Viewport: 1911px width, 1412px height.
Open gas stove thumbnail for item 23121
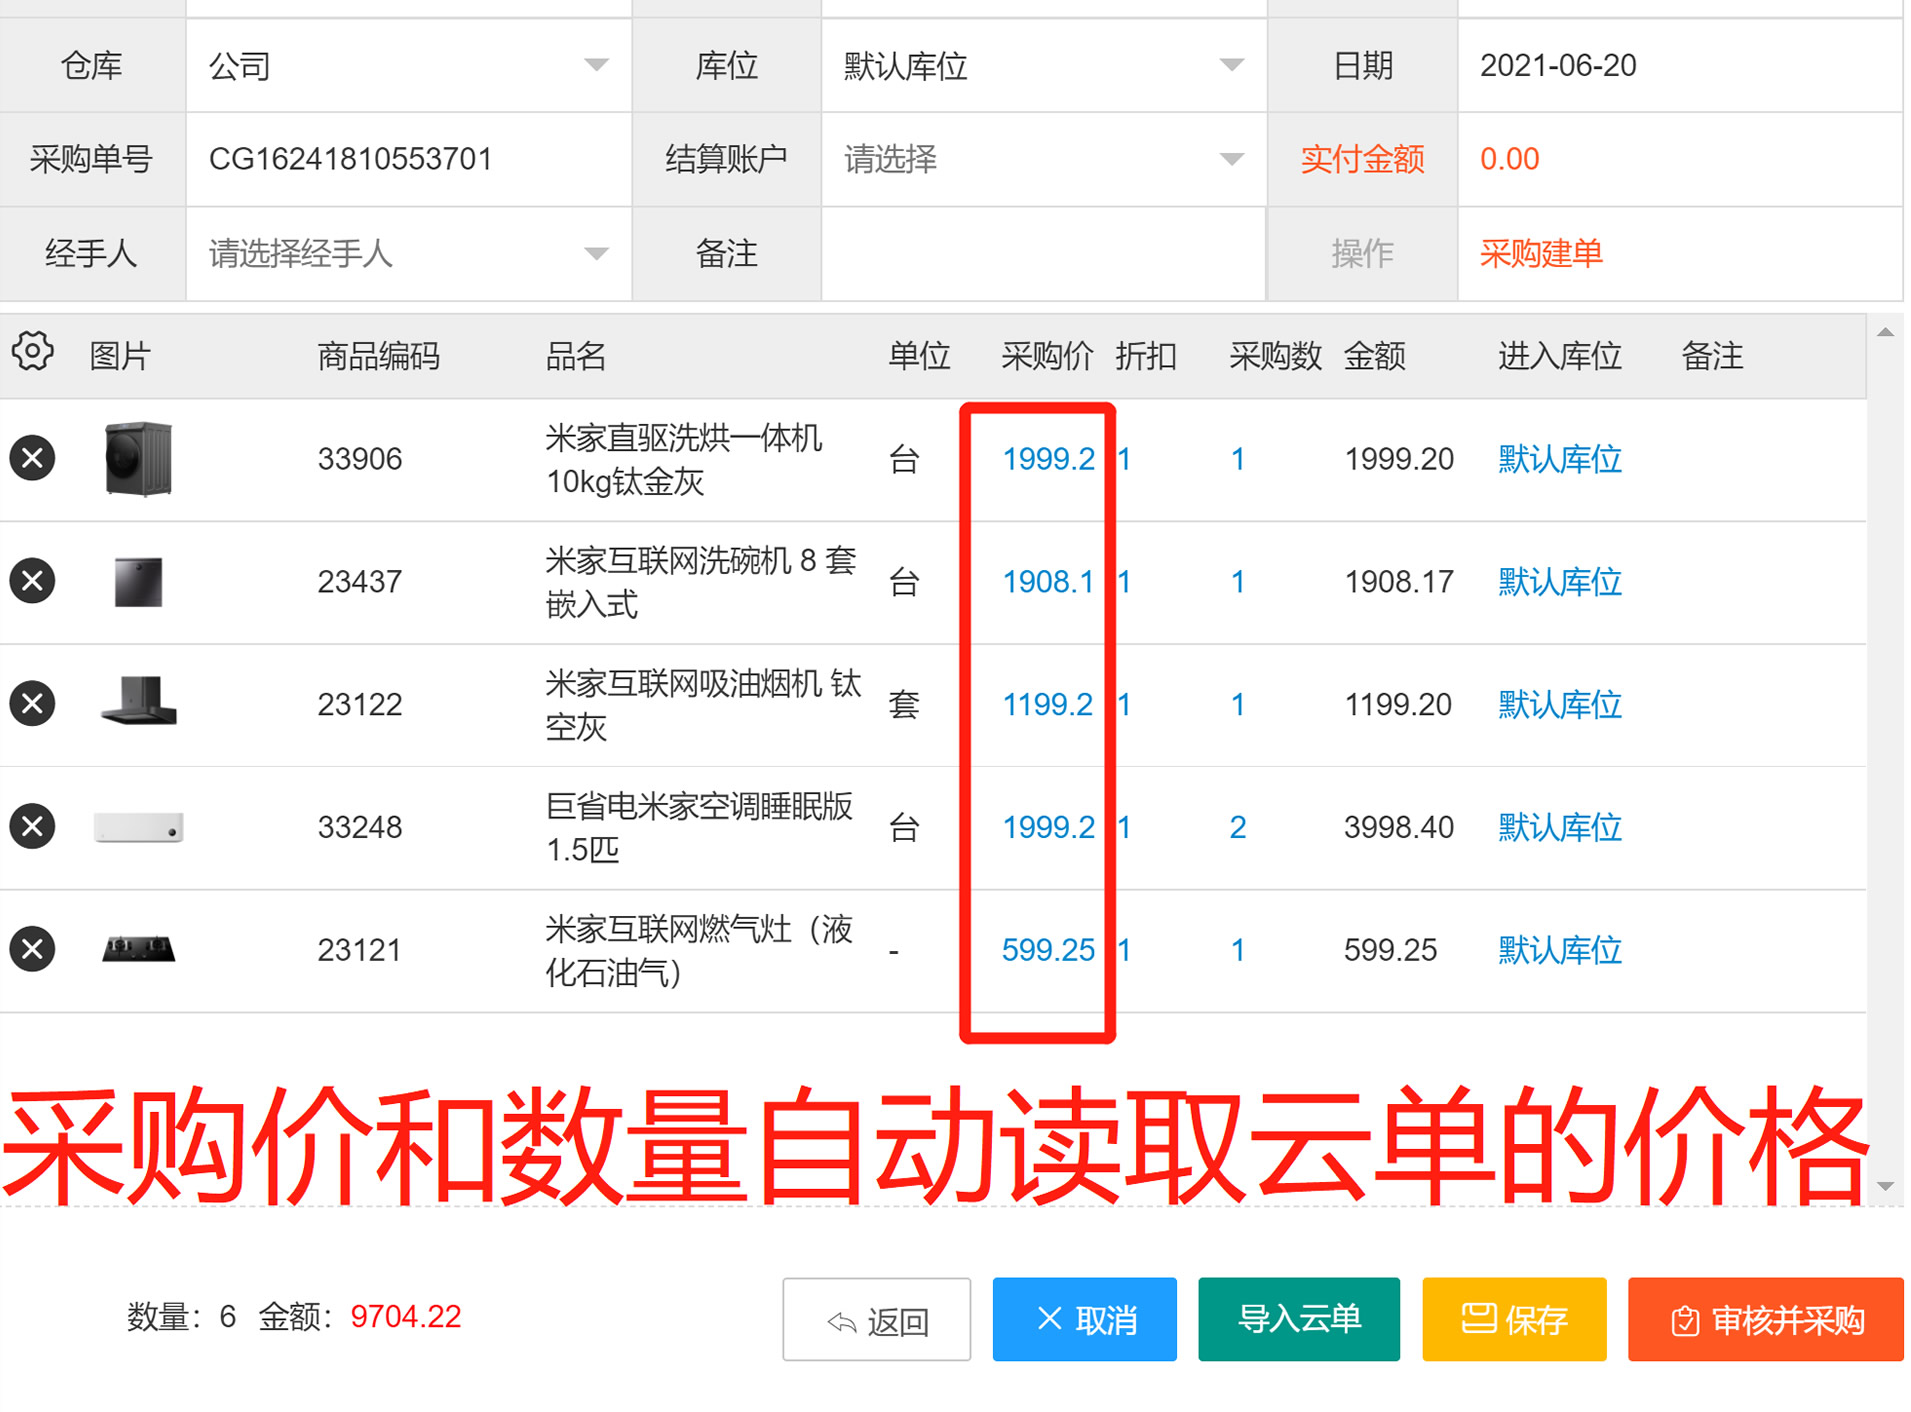[x=138, y=948]
